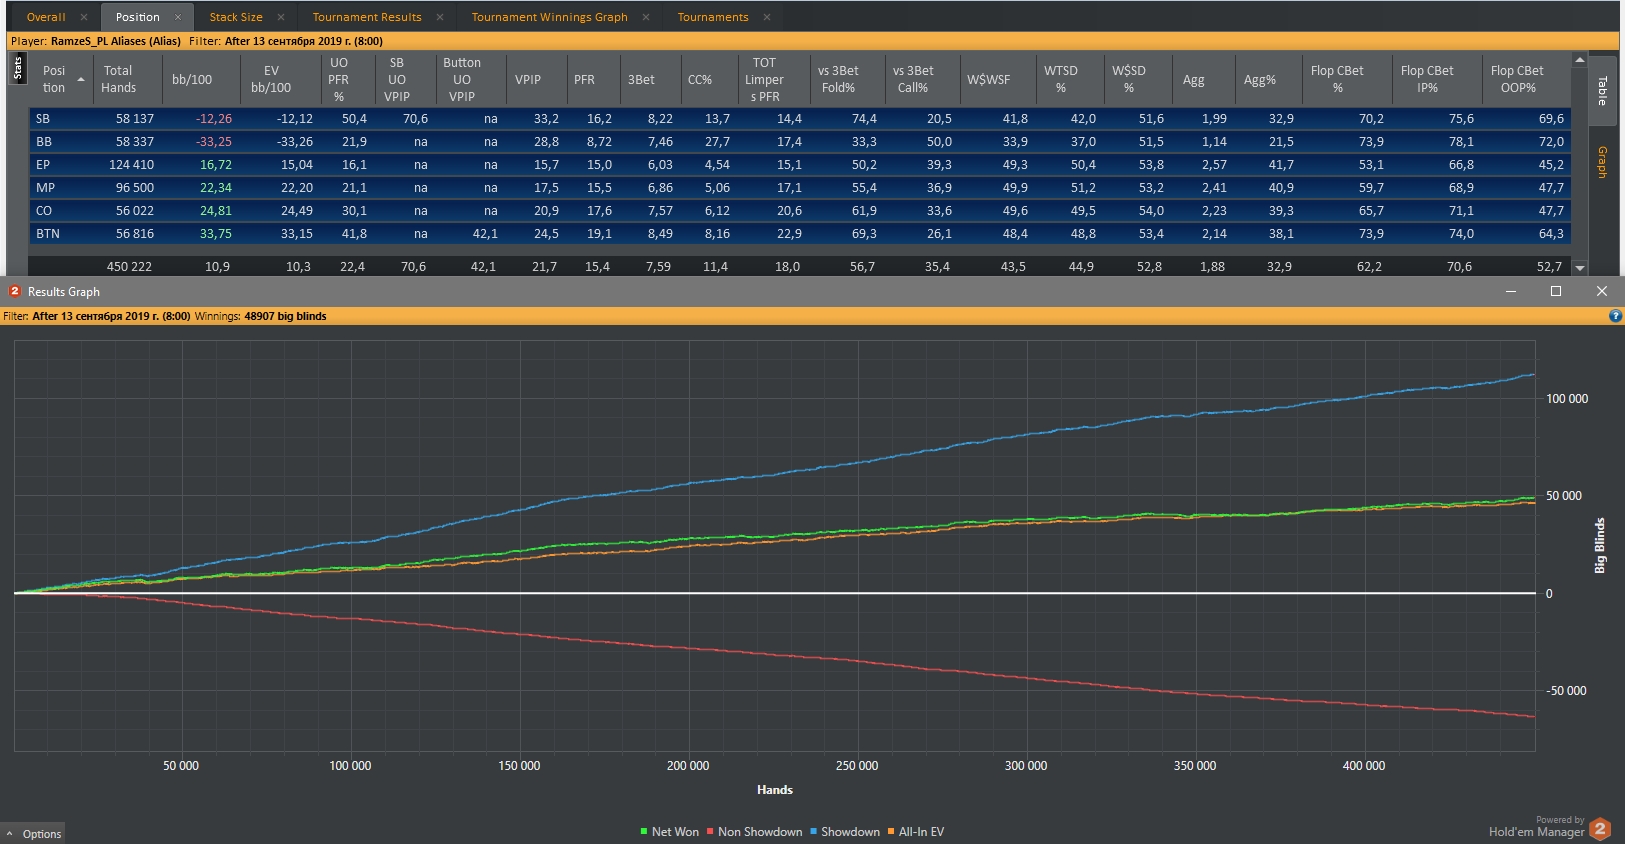Close the Tournament Results tab

(x=440, y=17)
